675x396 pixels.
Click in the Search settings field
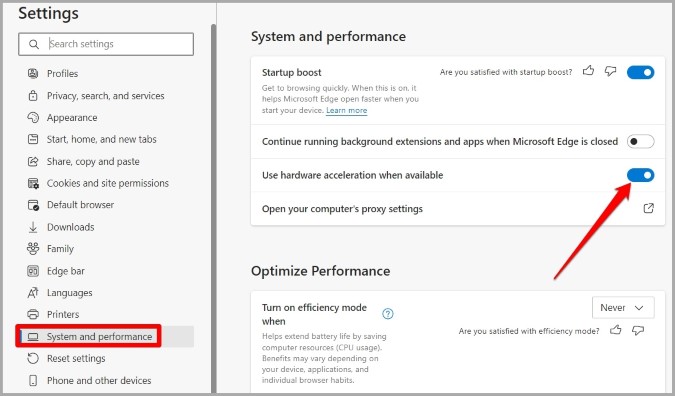(106, 44)
